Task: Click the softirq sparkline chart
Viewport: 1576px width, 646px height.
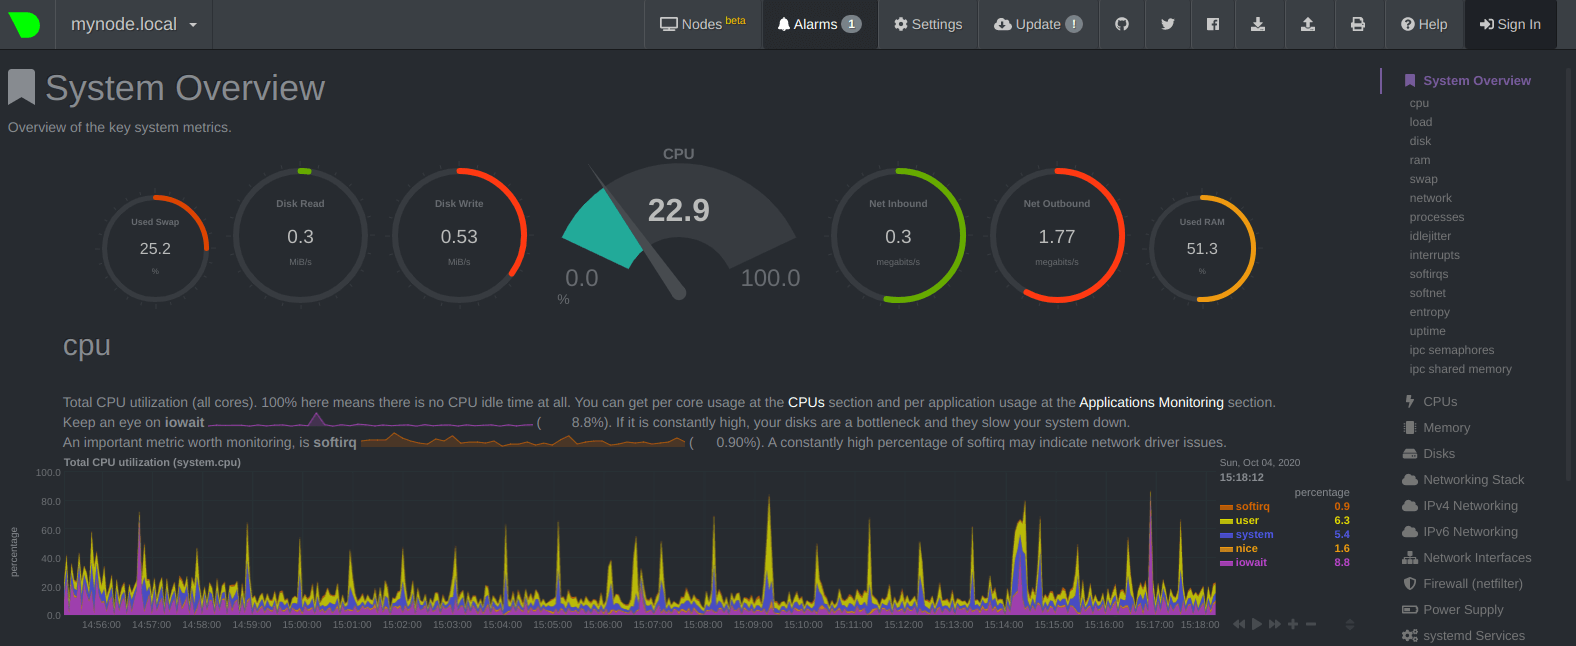Action: pos(523,441)
